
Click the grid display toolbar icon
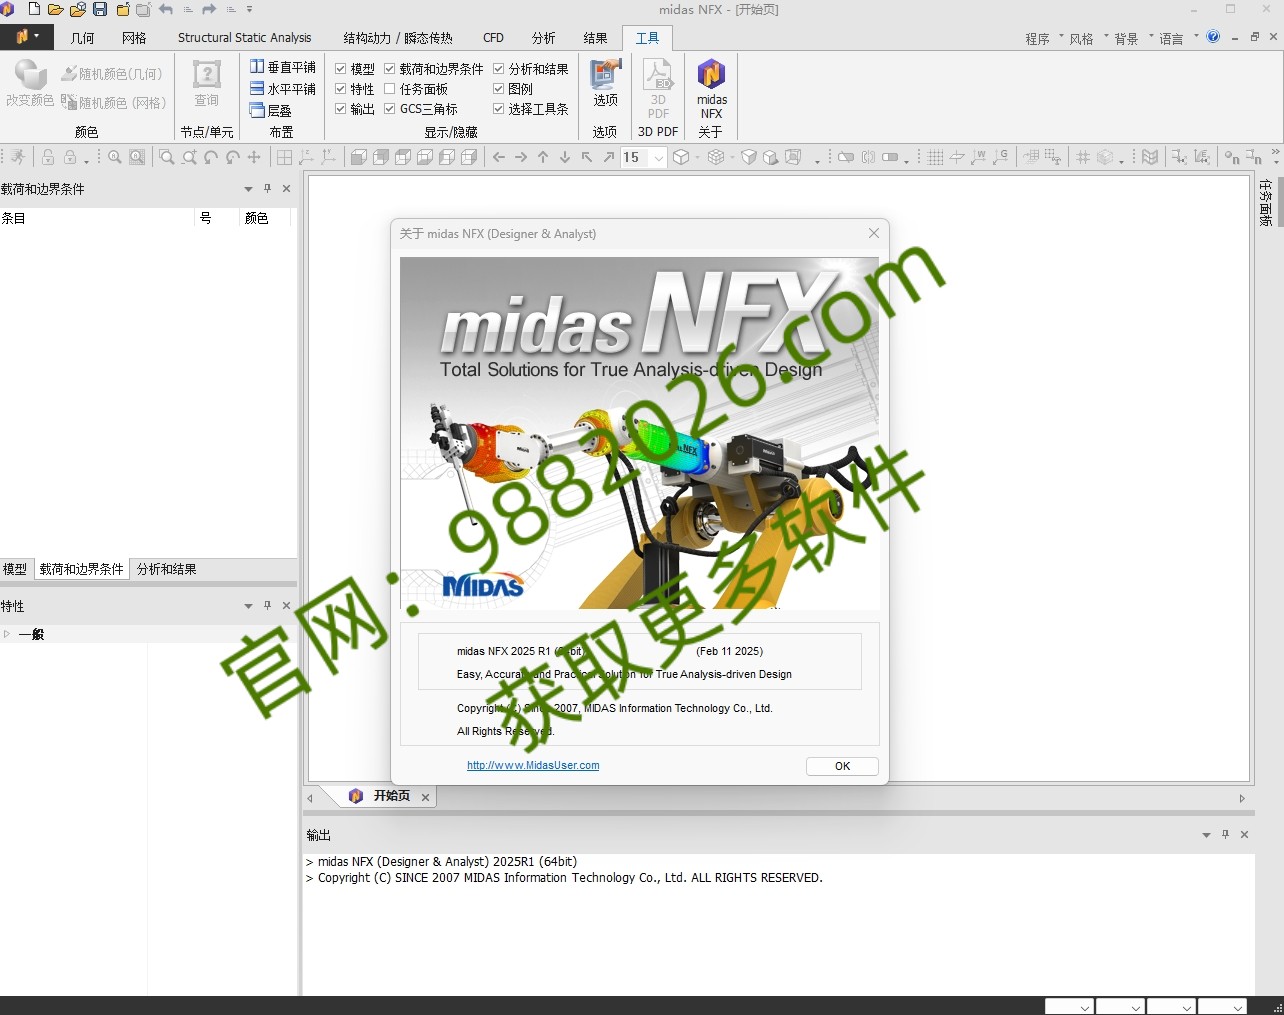point(935,157)
